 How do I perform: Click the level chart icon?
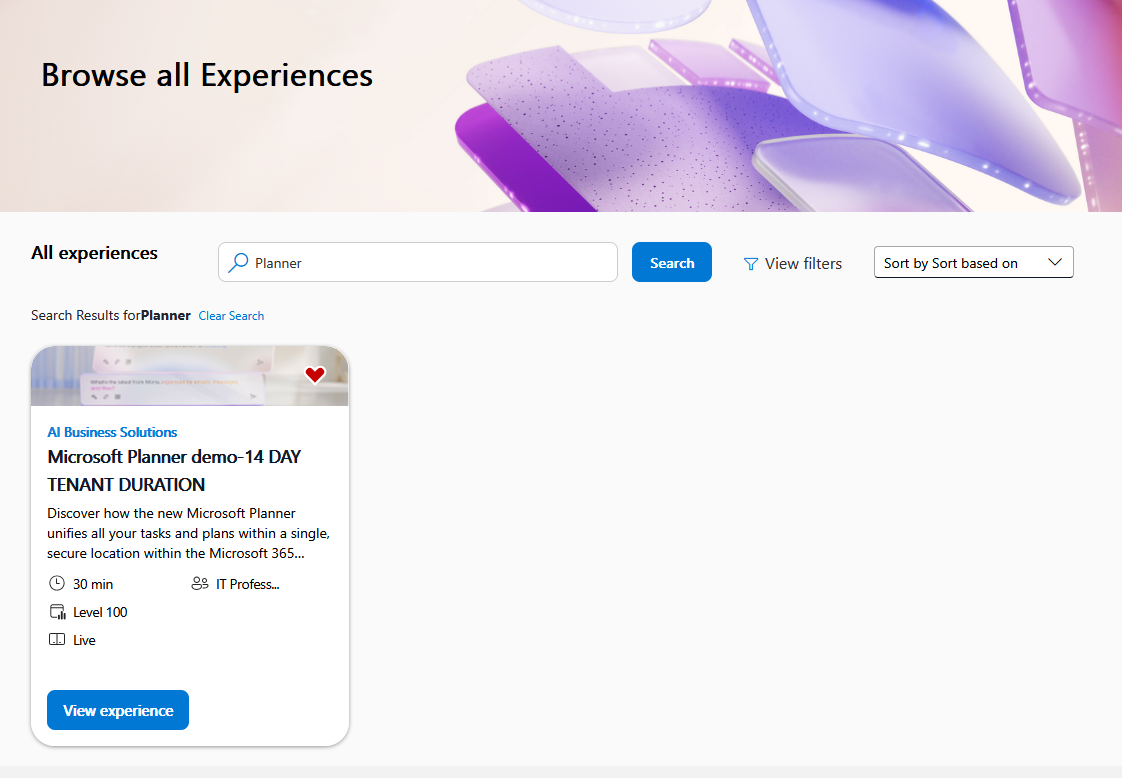point(57,612)
